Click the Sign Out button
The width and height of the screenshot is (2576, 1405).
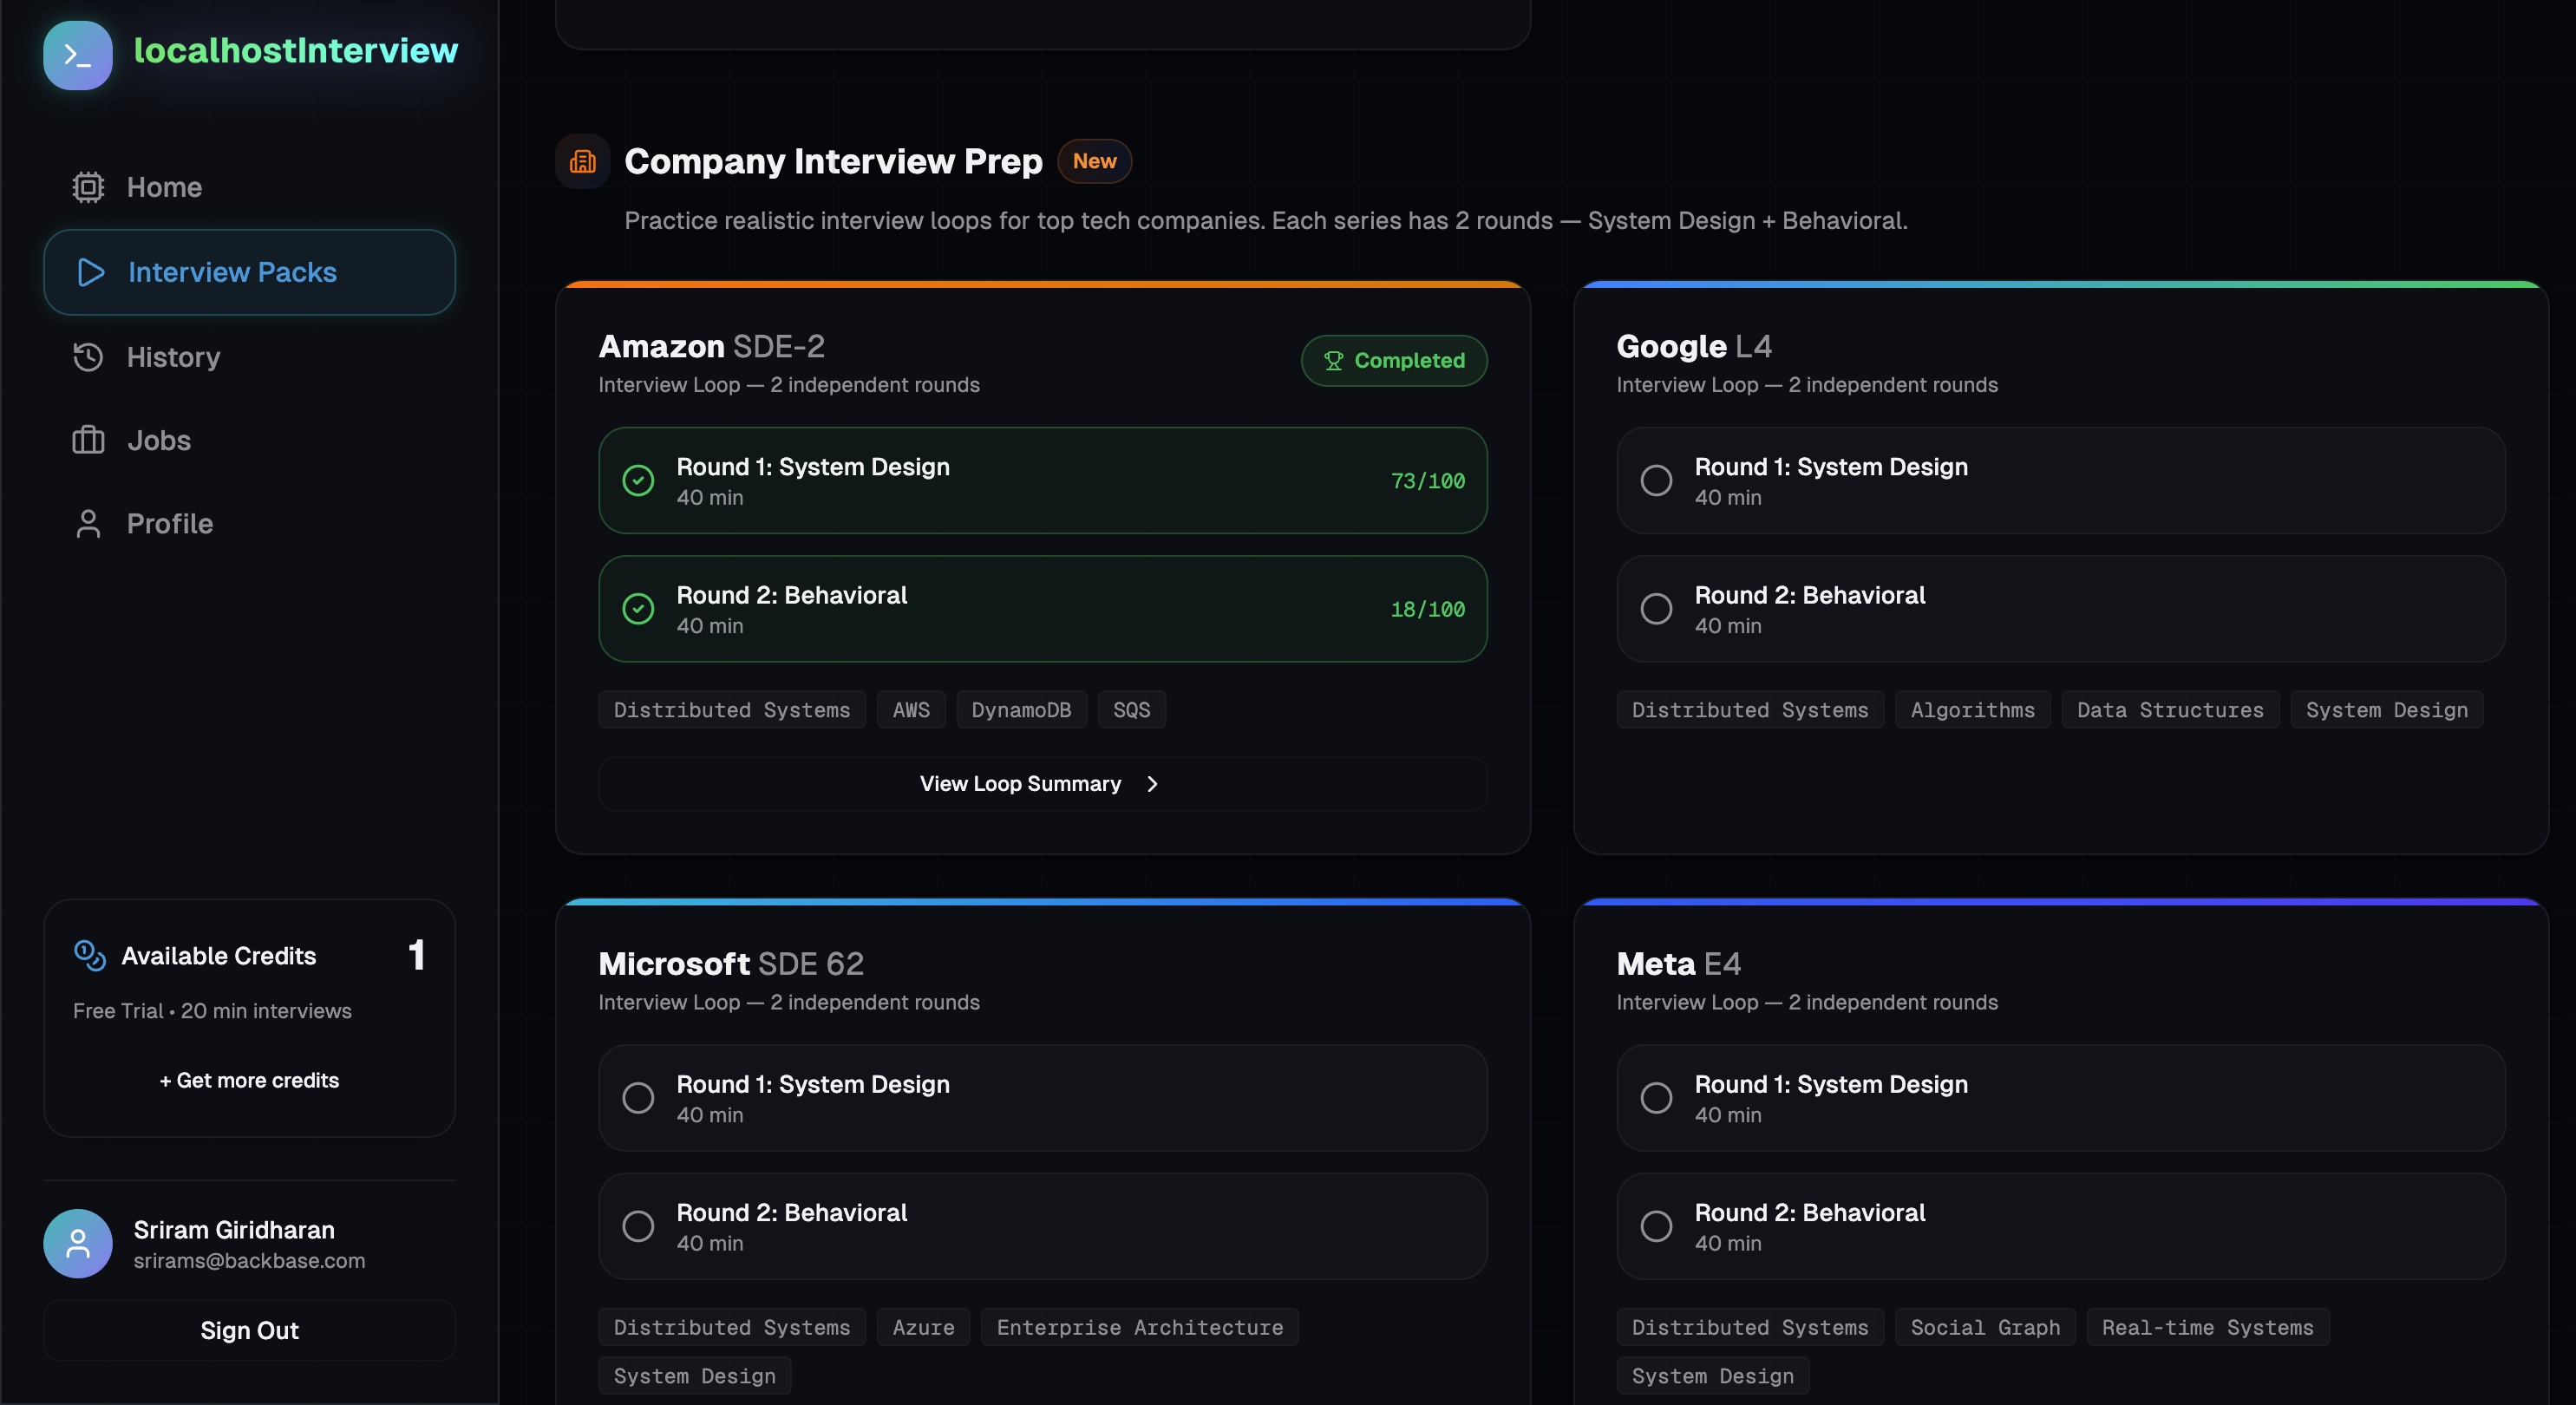pyautogui.click(x=249, y=1330)
